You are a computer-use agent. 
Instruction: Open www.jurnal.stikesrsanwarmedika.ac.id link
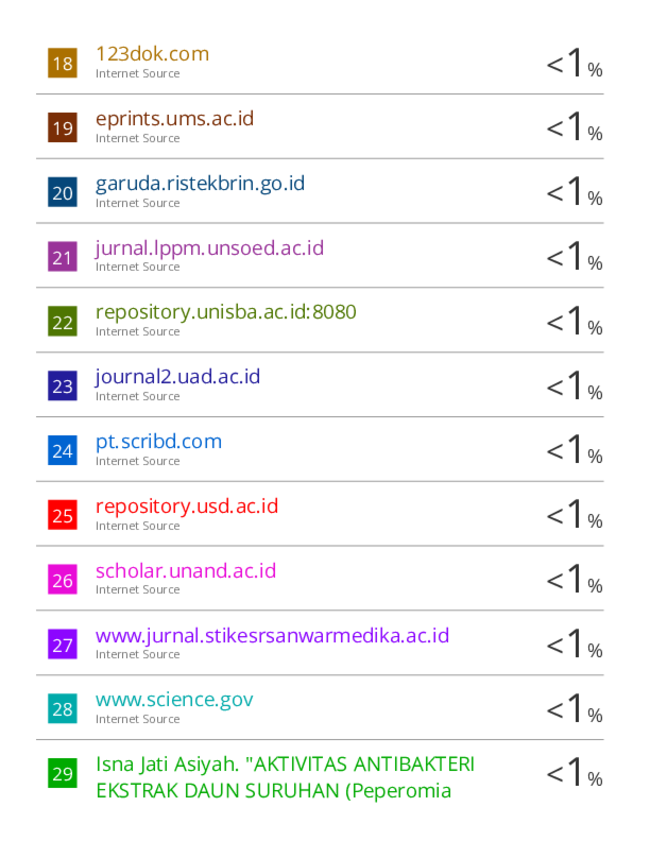click(272, 636)
